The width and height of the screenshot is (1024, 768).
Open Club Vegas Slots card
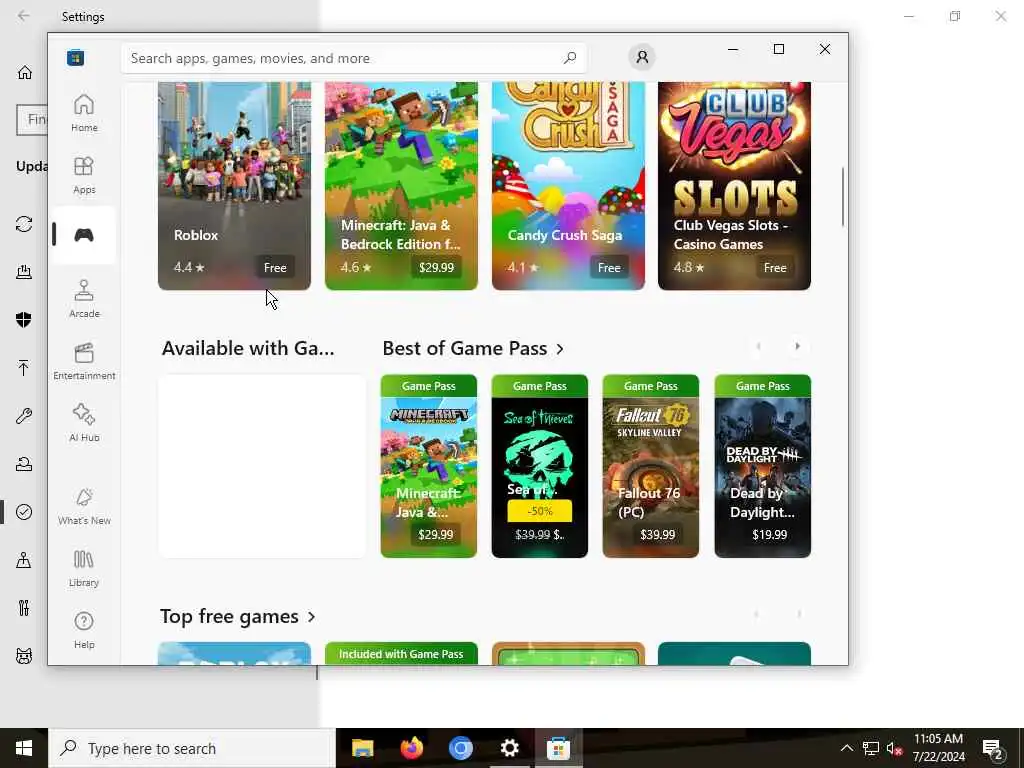[734, 186]
